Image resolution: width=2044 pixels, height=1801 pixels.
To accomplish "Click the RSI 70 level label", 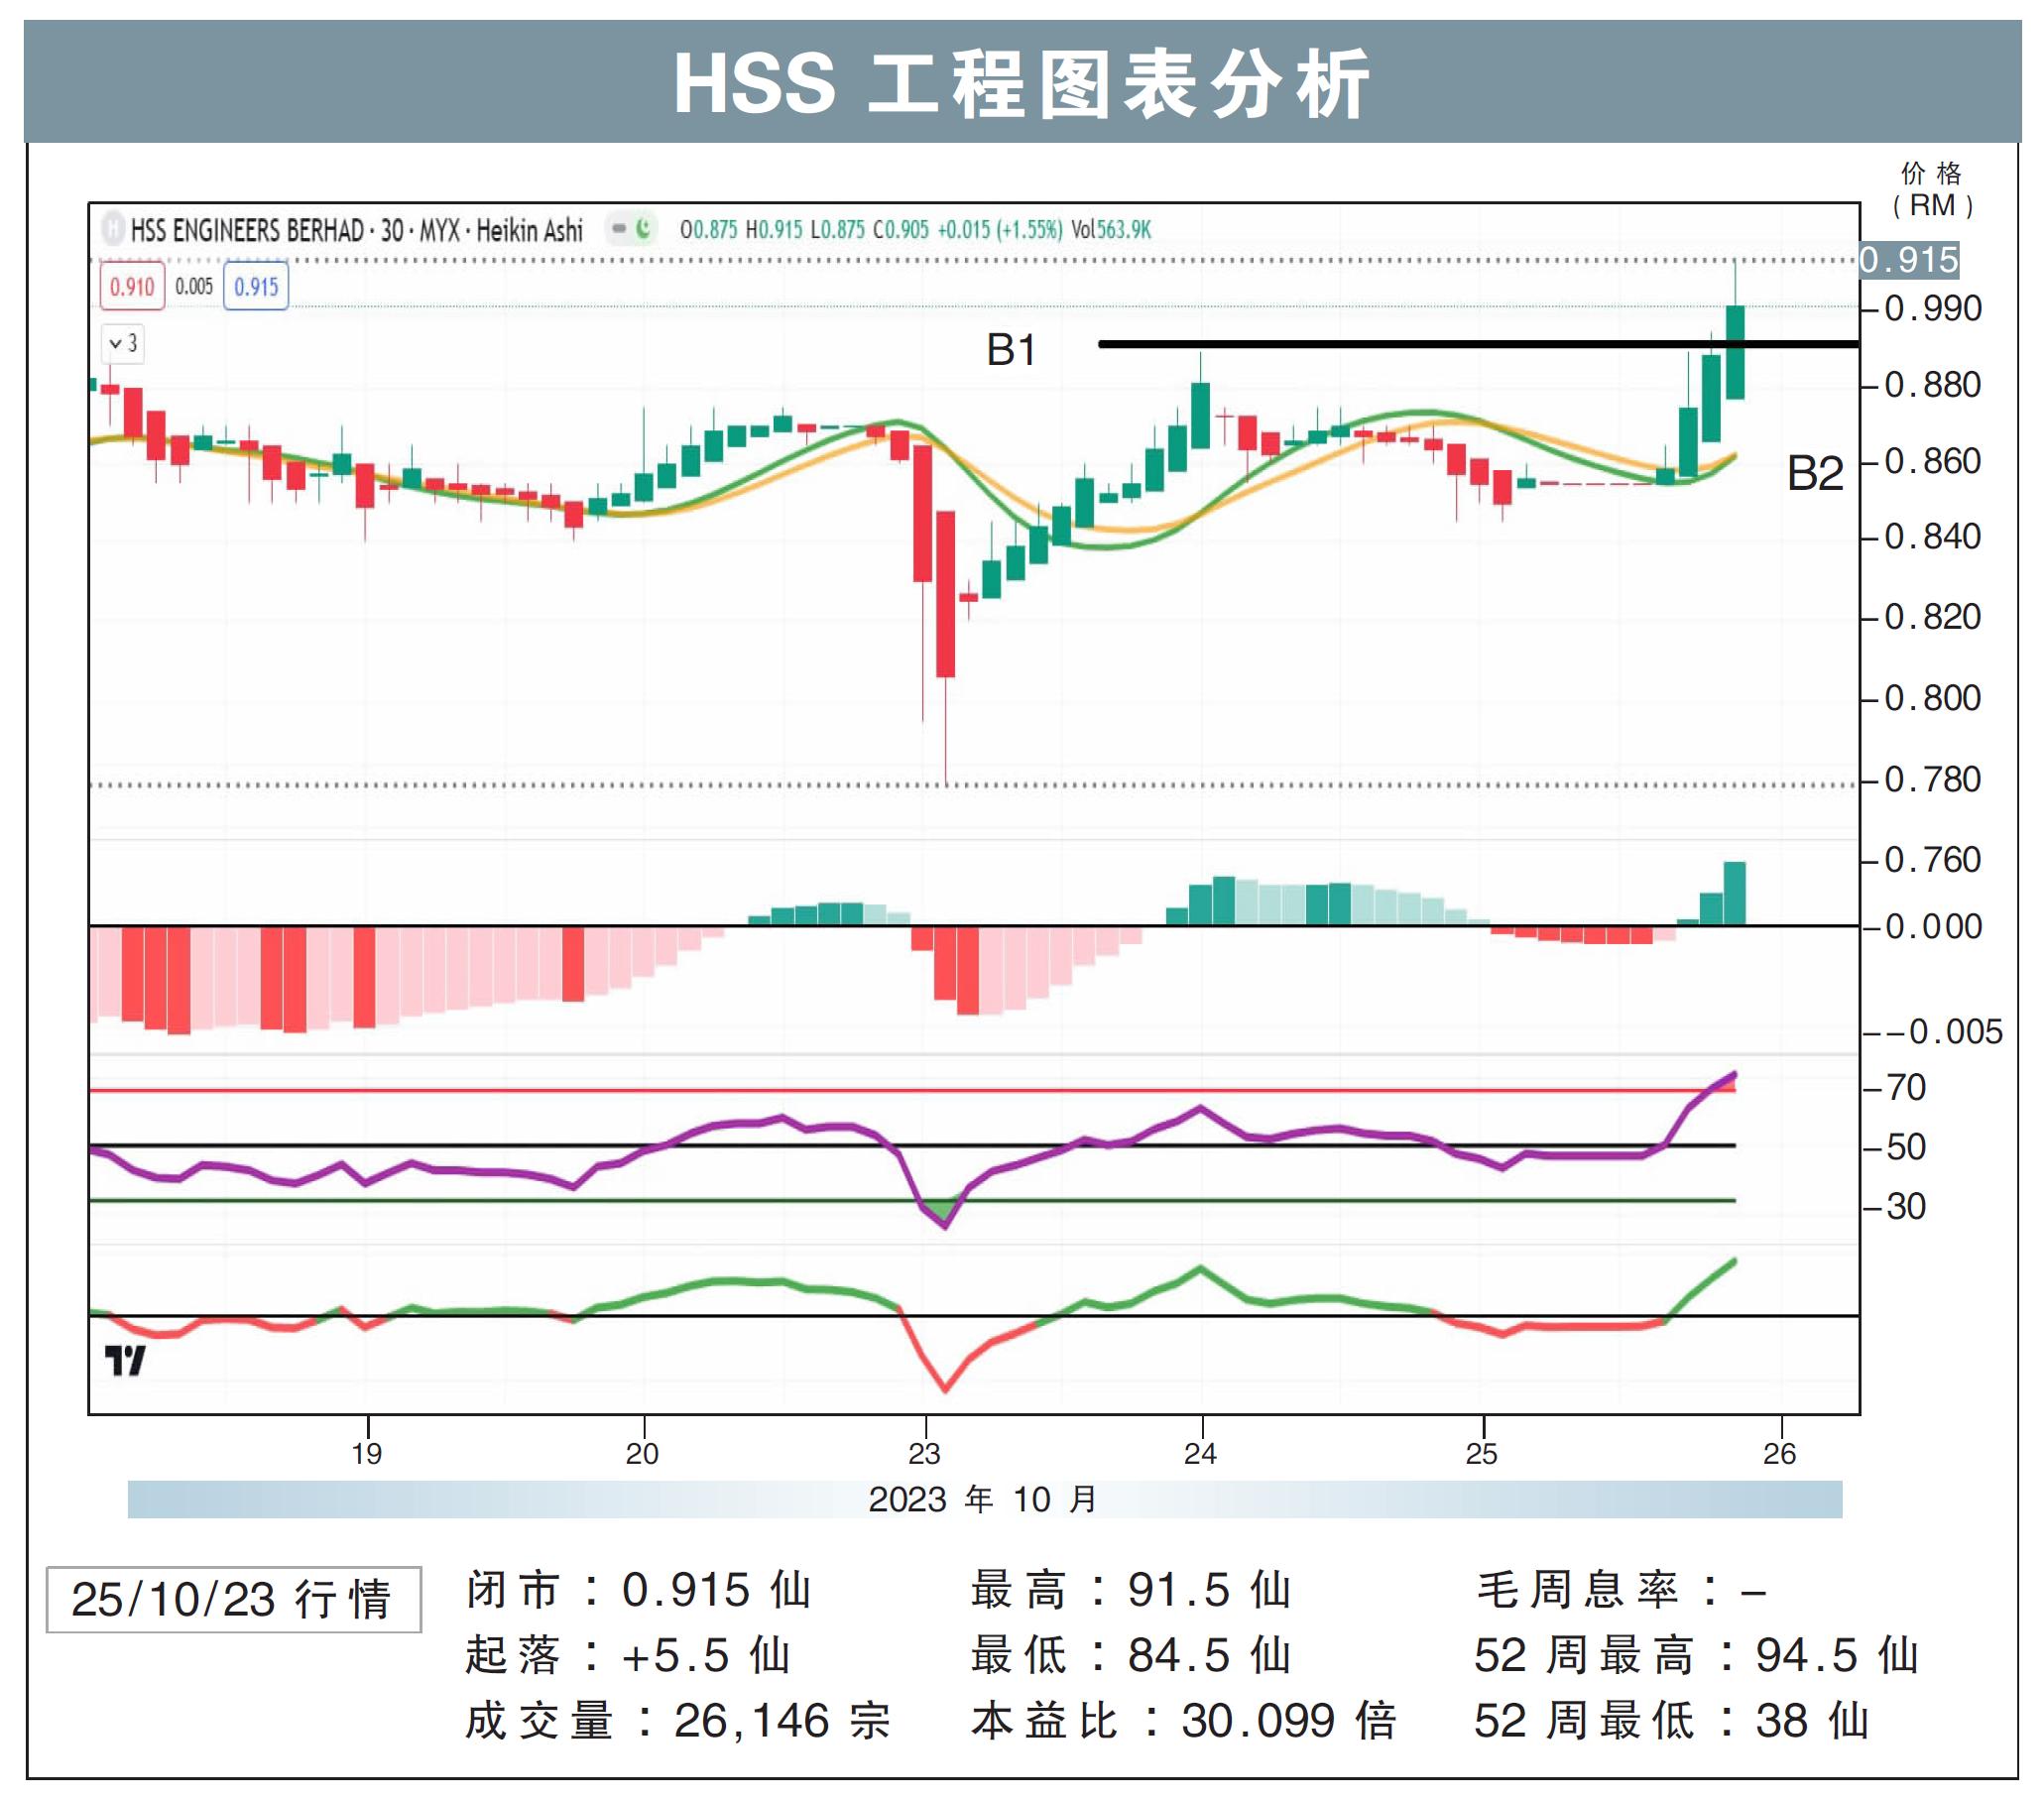I will pos(1906,1088).
